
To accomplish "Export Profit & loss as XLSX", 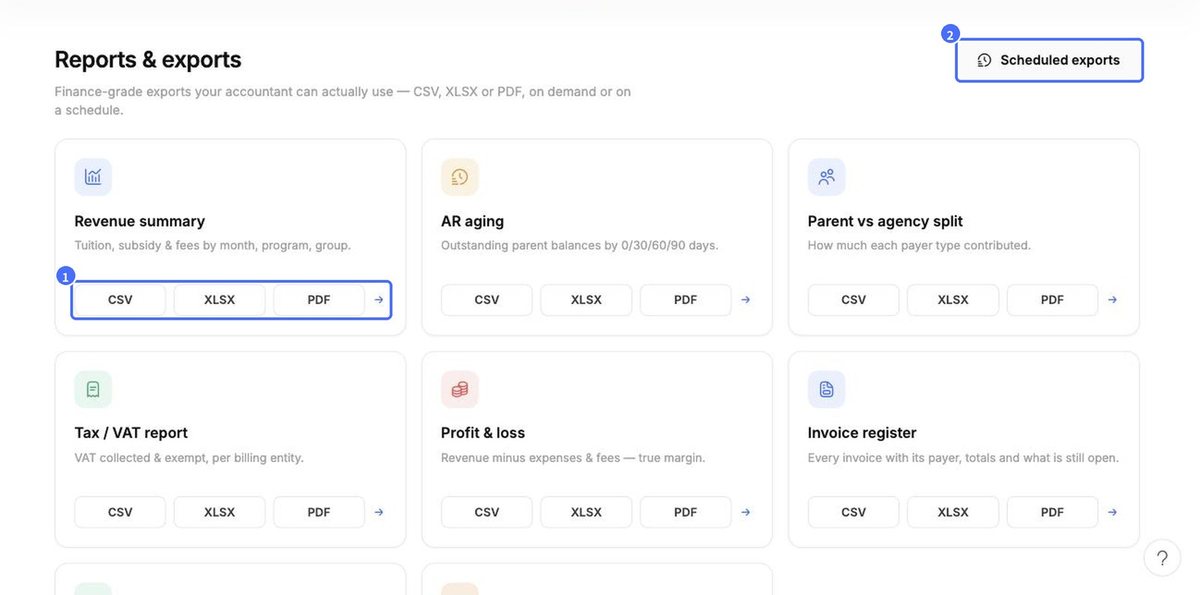I will [x=586, y=512].
